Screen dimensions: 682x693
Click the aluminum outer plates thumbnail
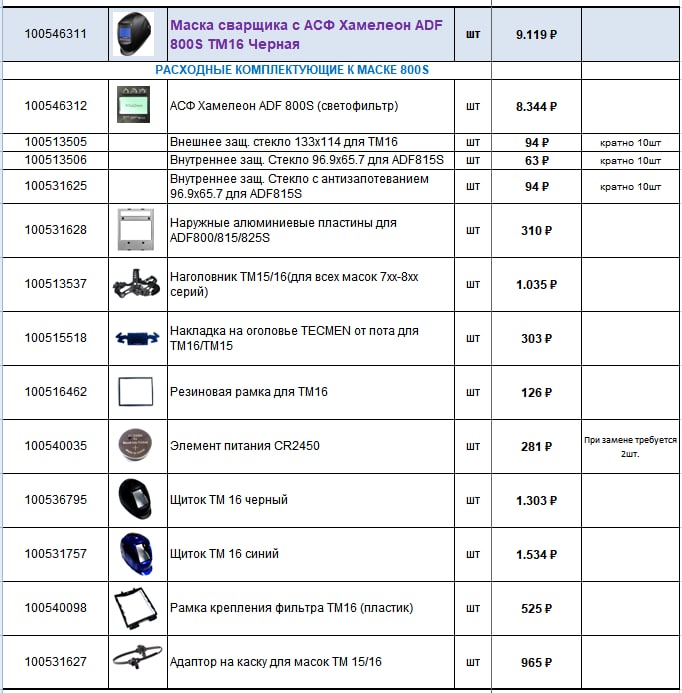[x=136, y=229]
